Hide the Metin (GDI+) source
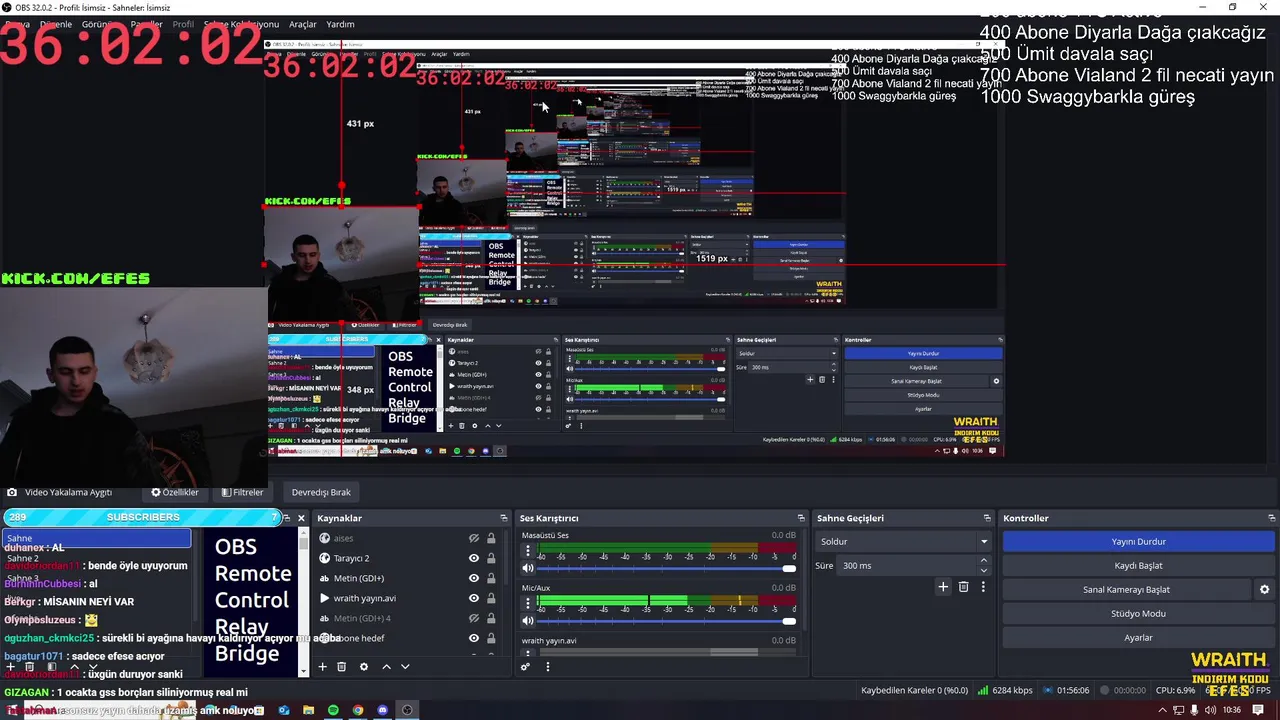The width and height of the screenshot is (1280, 720). tap(474, 578)
